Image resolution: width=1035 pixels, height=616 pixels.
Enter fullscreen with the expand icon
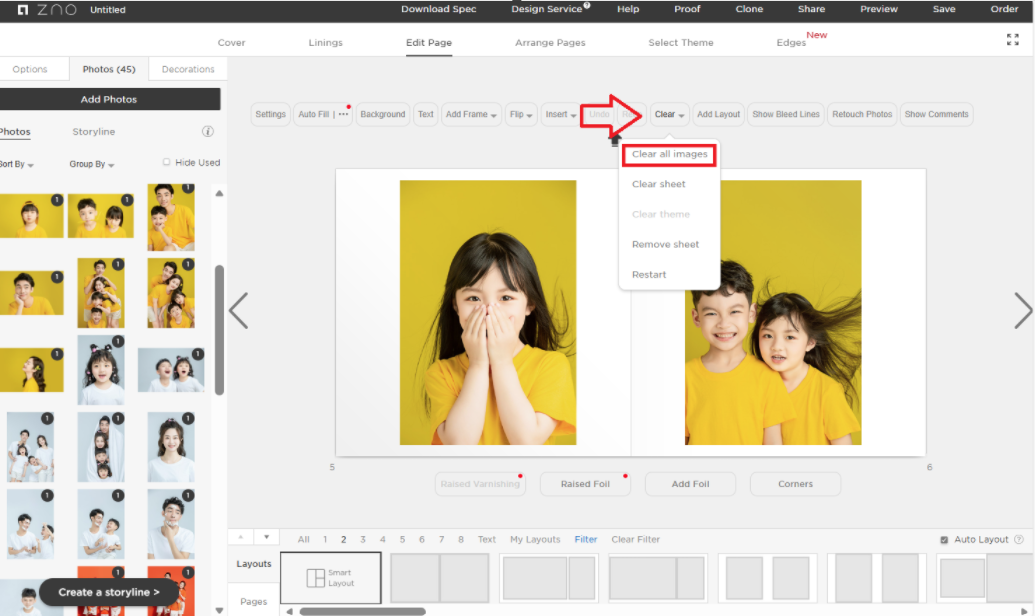(1013, 40)
